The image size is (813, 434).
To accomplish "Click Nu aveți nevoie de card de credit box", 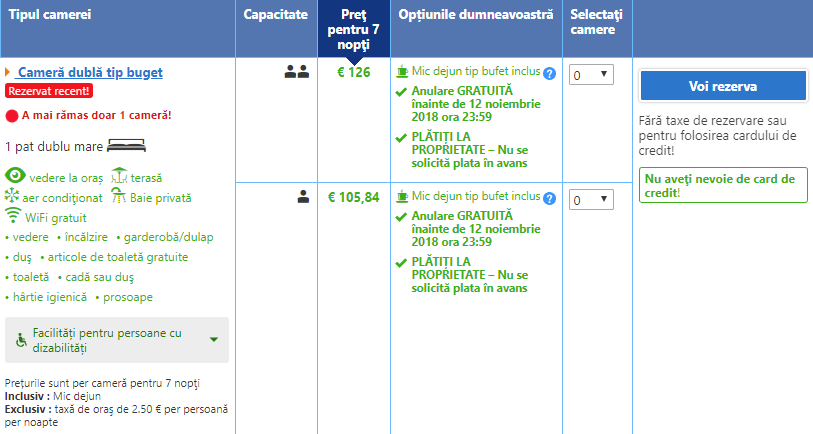I will (723, 185).
